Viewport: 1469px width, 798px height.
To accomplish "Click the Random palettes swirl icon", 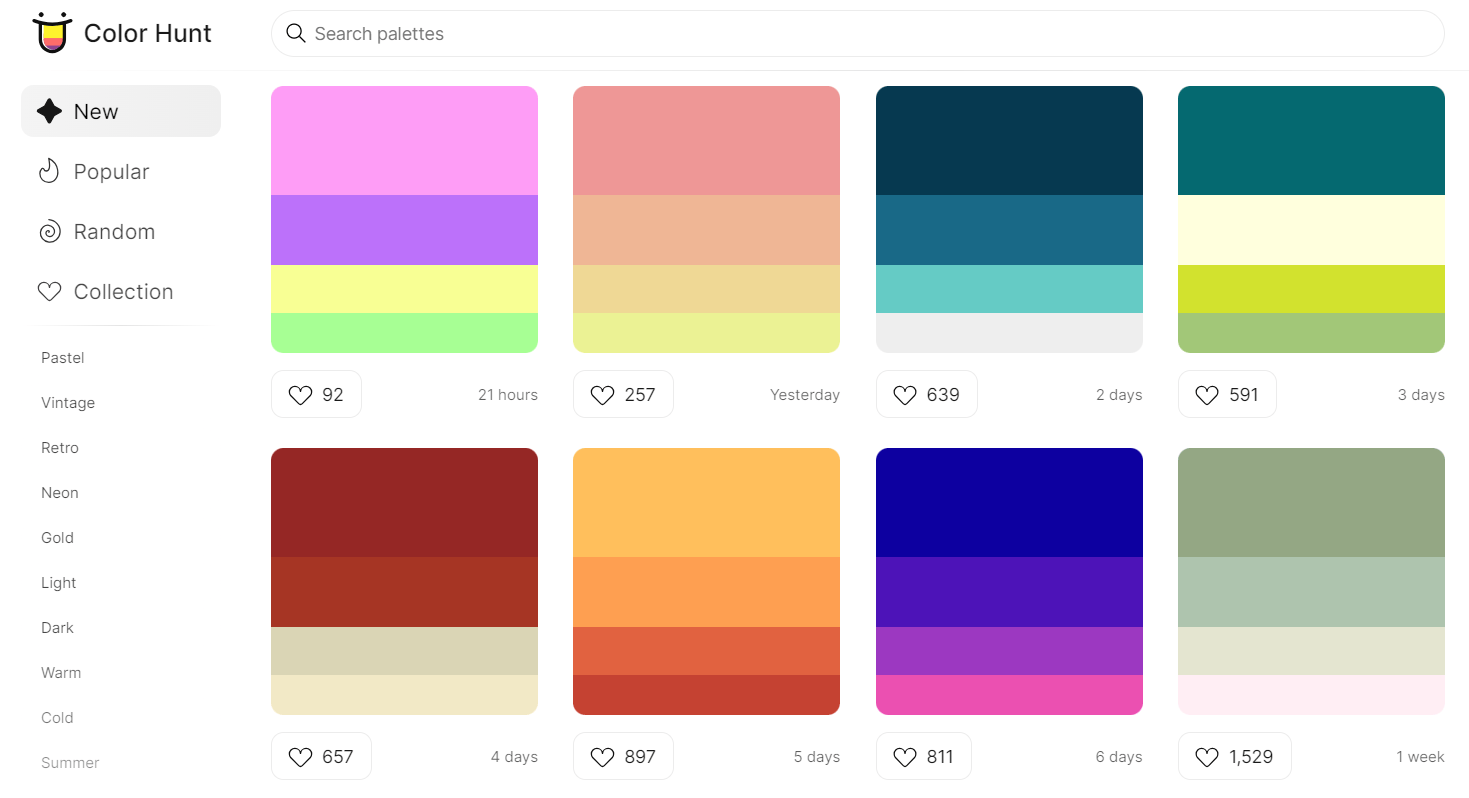I will tap(49, 231).
